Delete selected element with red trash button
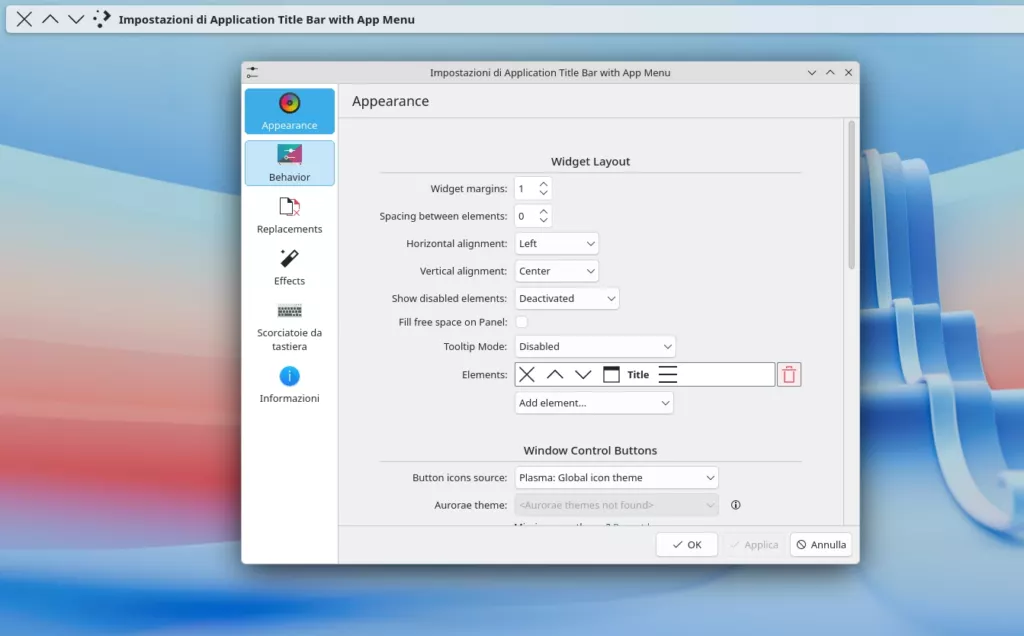The height and width of the screenshot is (636, 1024). tap(789, 375)
